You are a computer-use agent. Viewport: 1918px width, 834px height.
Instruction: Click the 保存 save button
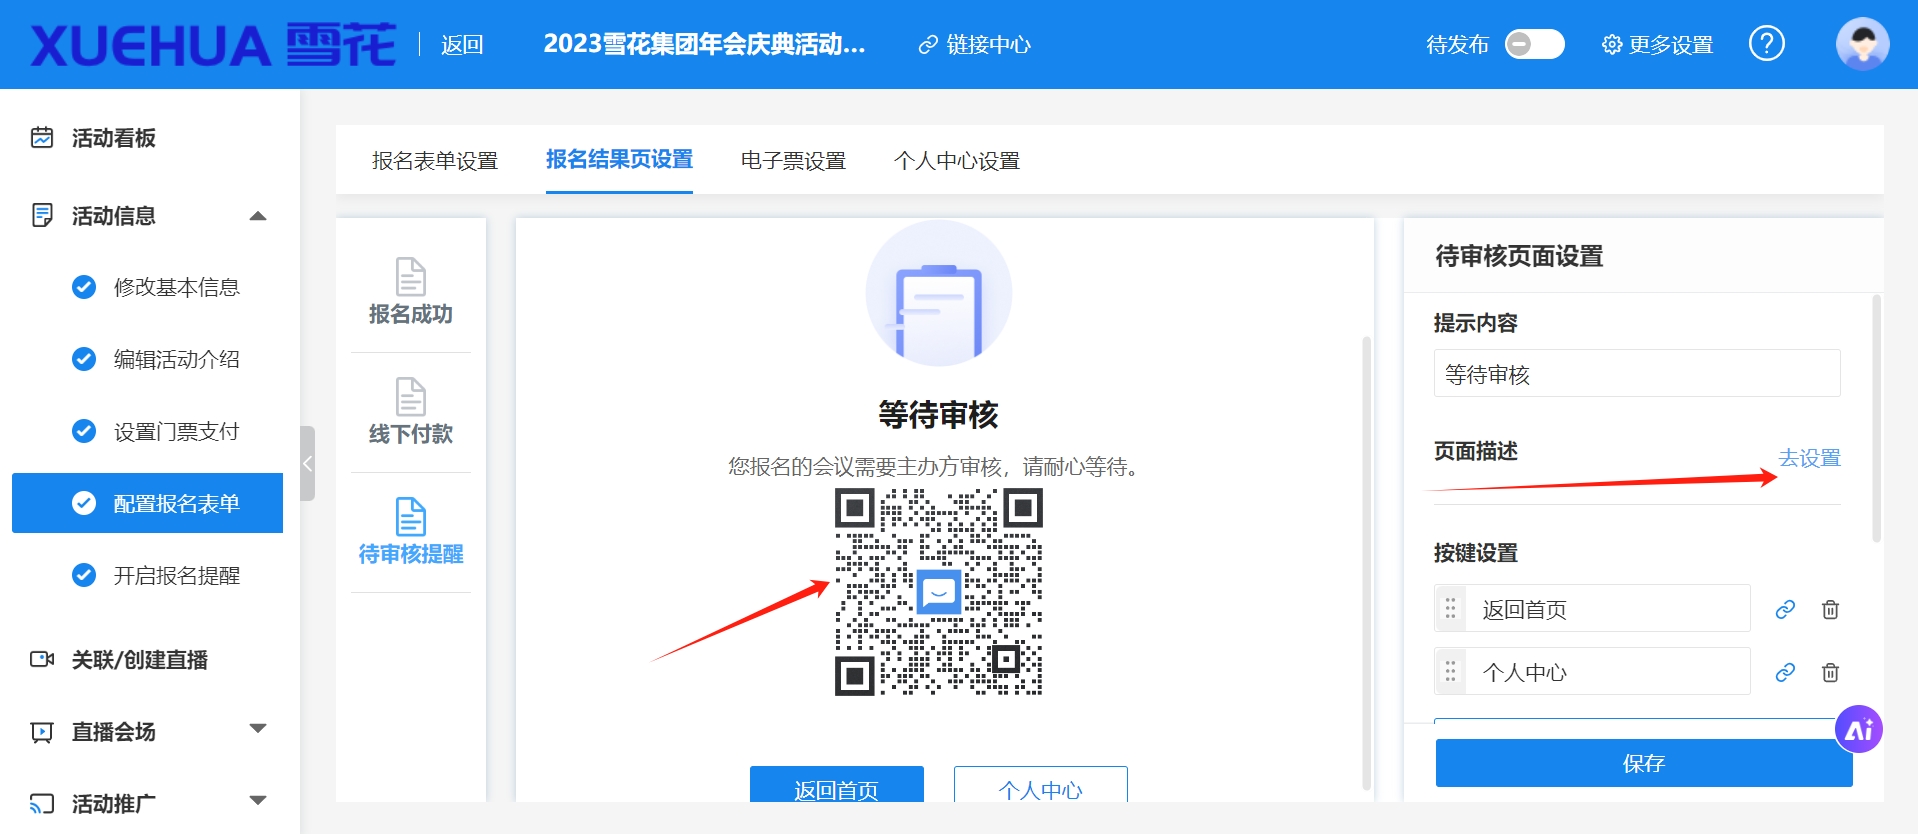pos(1644,763)
